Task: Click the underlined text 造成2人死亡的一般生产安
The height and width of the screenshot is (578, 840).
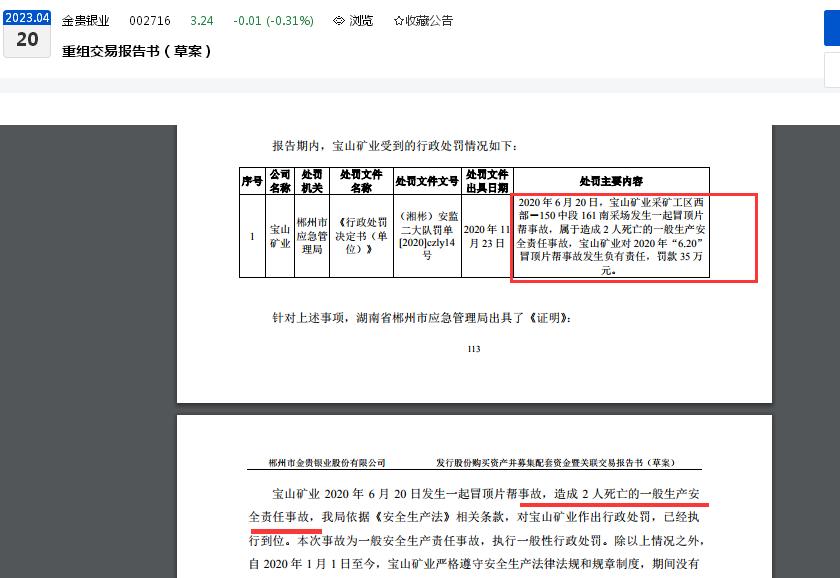Action: pyautogui.click(x=626, y=494)
